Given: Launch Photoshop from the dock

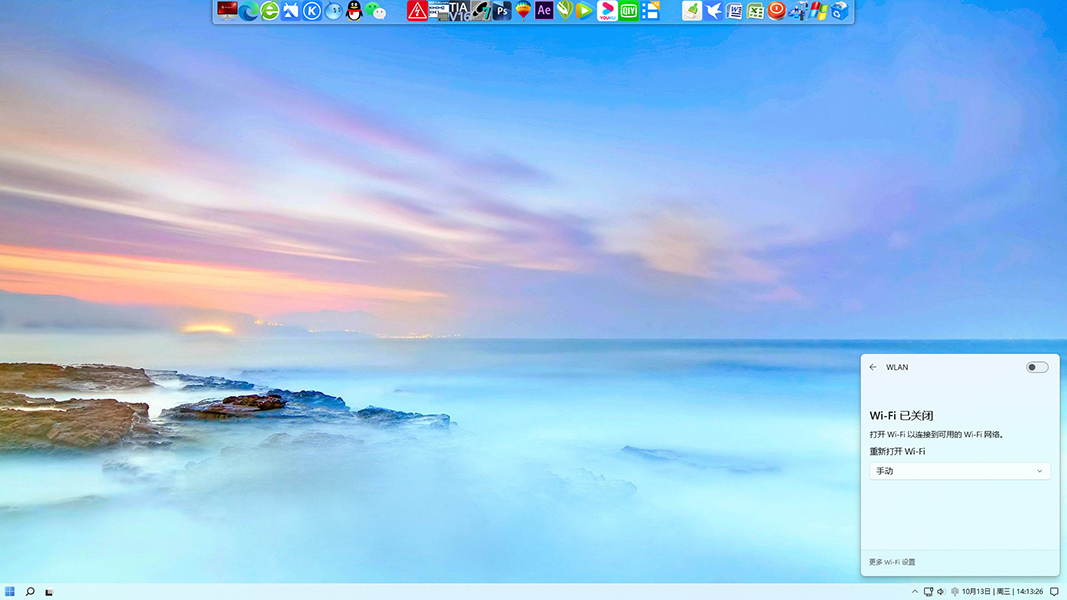Looking at the screenshot, I should coord(502,11).
